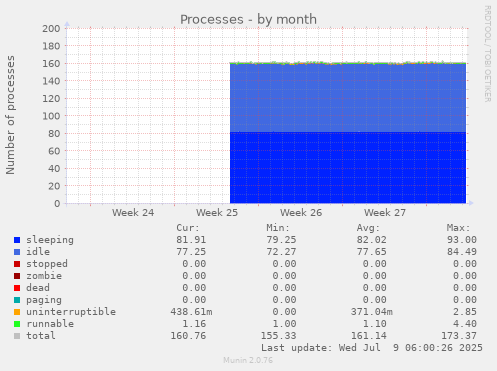
Task: Click sleeping average value 82.02
Action: (372, 240)
